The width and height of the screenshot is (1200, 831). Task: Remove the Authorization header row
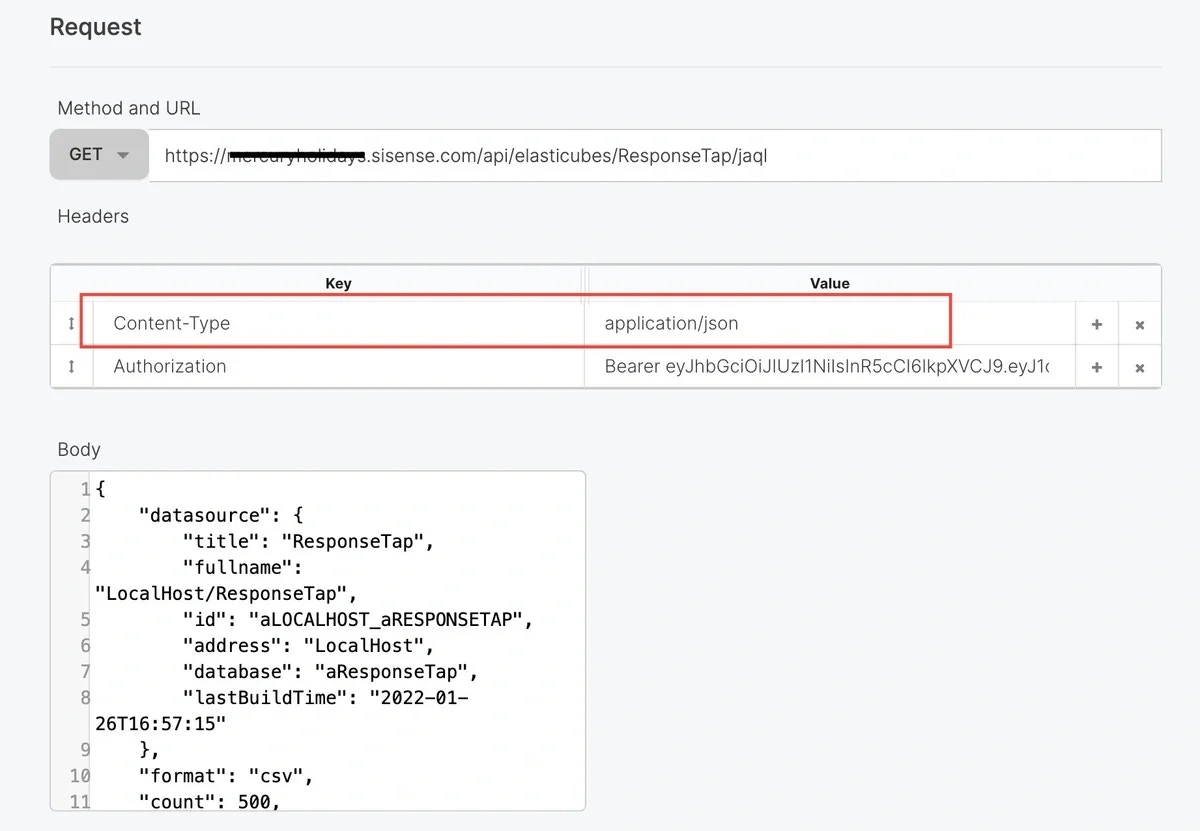tap(1140, 367)
